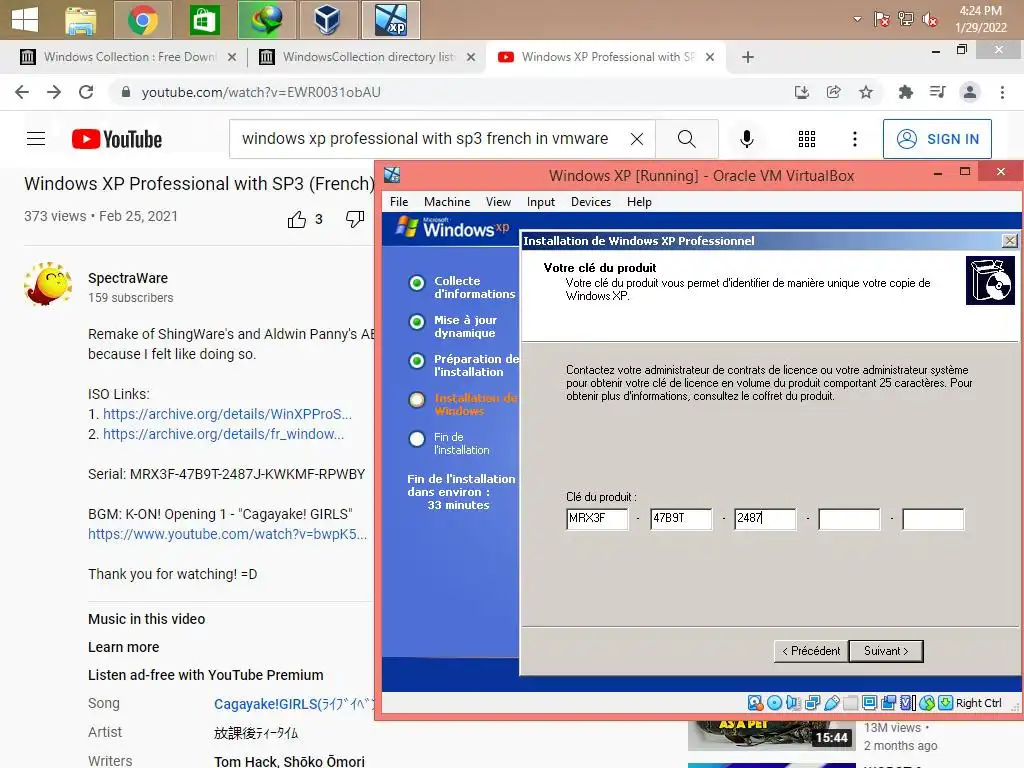Open the Help menu in VirtualBox
Viewport: 1024px width, 768px height.
pos(639,202)
